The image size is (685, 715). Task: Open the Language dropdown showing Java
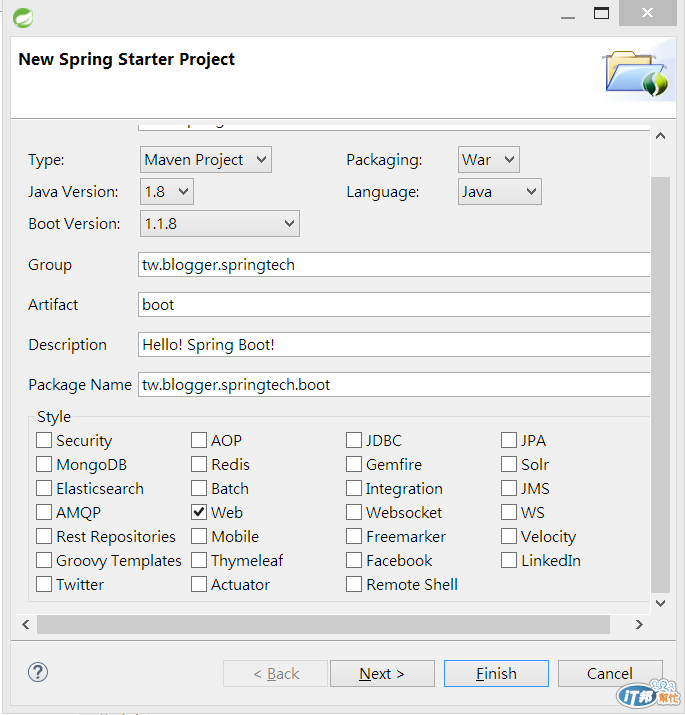coord(499,192)
